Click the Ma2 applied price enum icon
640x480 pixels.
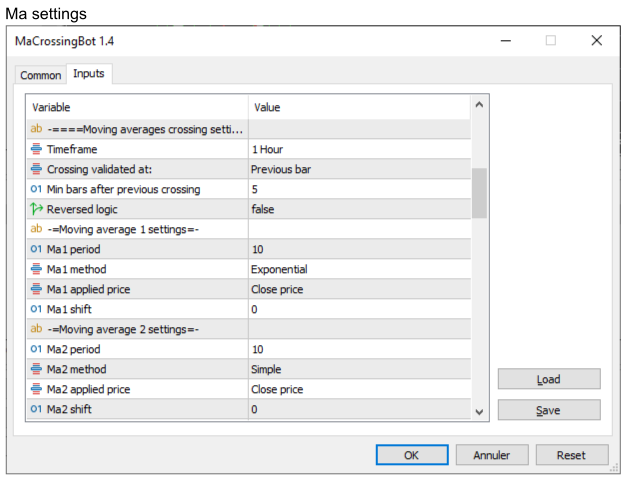[36, 389]
